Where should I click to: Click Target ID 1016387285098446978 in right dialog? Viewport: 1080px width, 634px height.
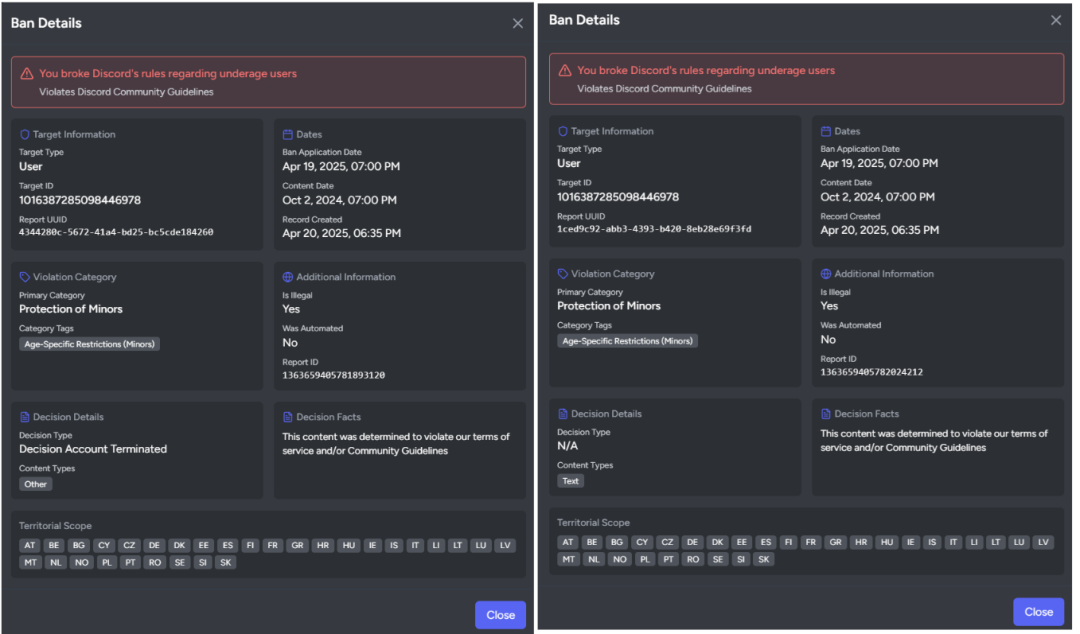tap(618, 197)
